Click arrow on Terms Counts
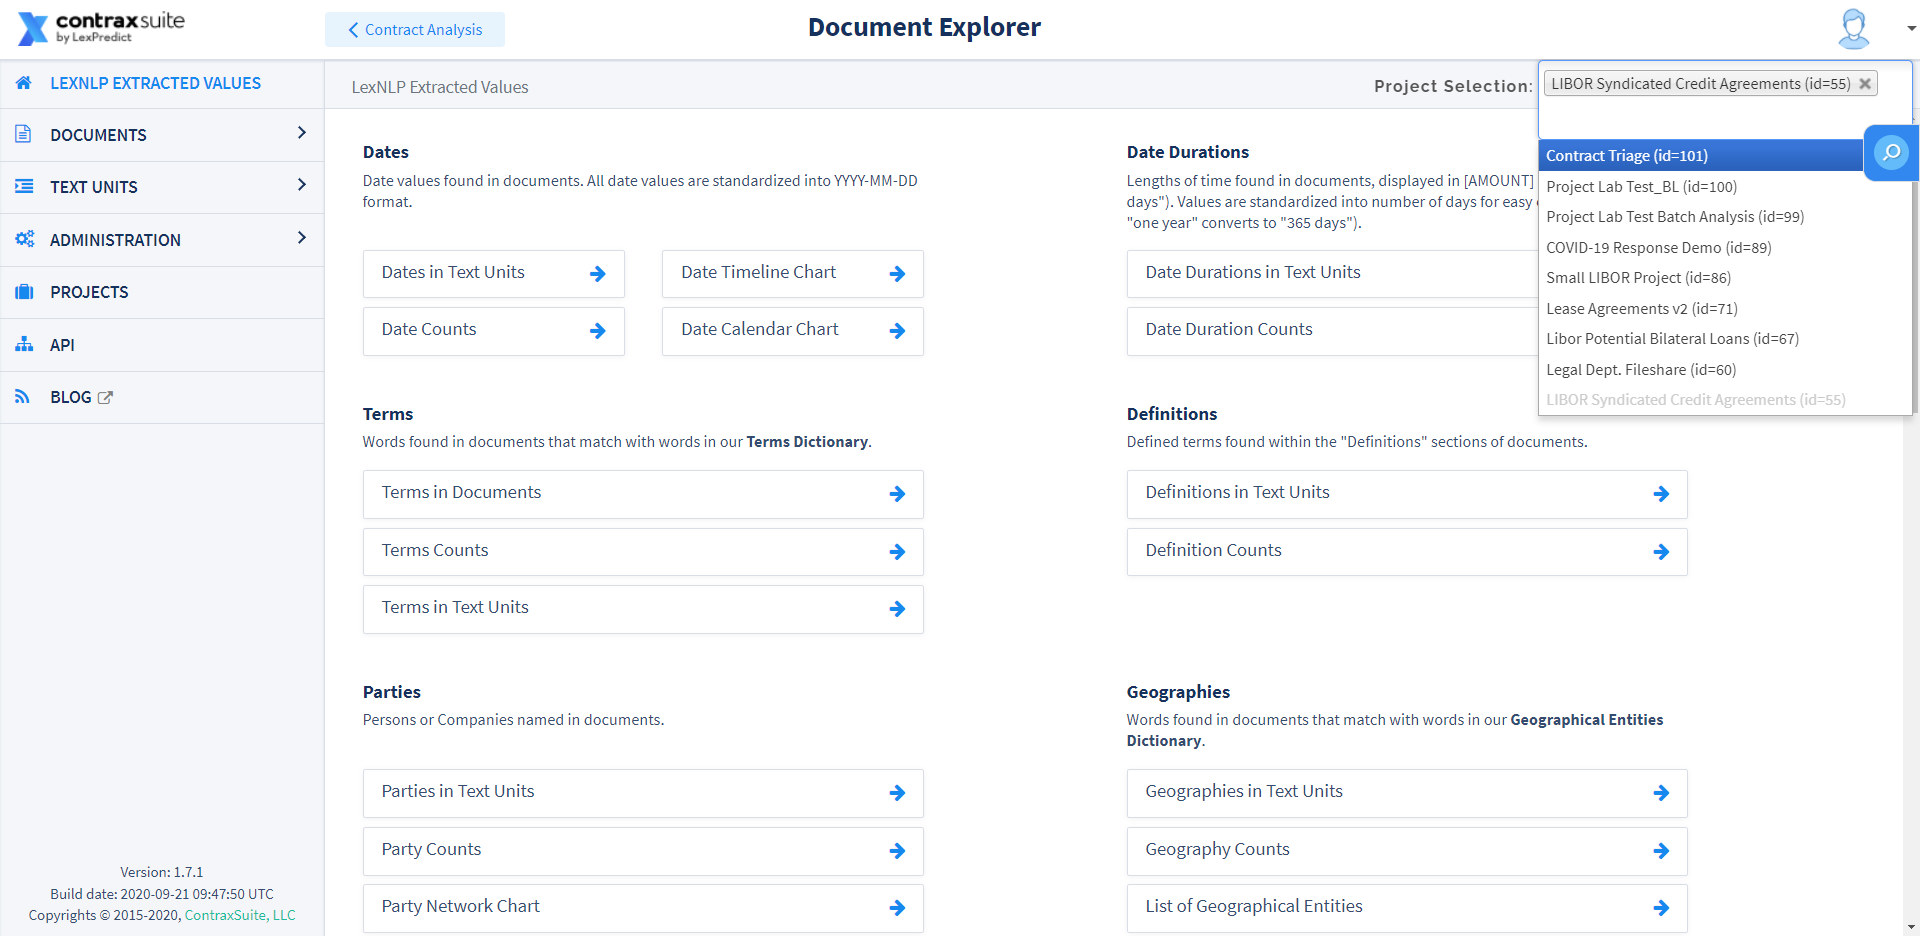The width and height of the screenshot is (1920, 936). [x=897, y=552]
